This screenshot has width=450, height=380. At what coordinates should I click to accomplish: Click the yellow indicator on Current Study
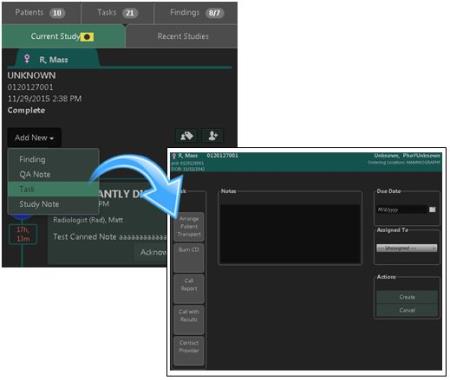pos(87,37)
